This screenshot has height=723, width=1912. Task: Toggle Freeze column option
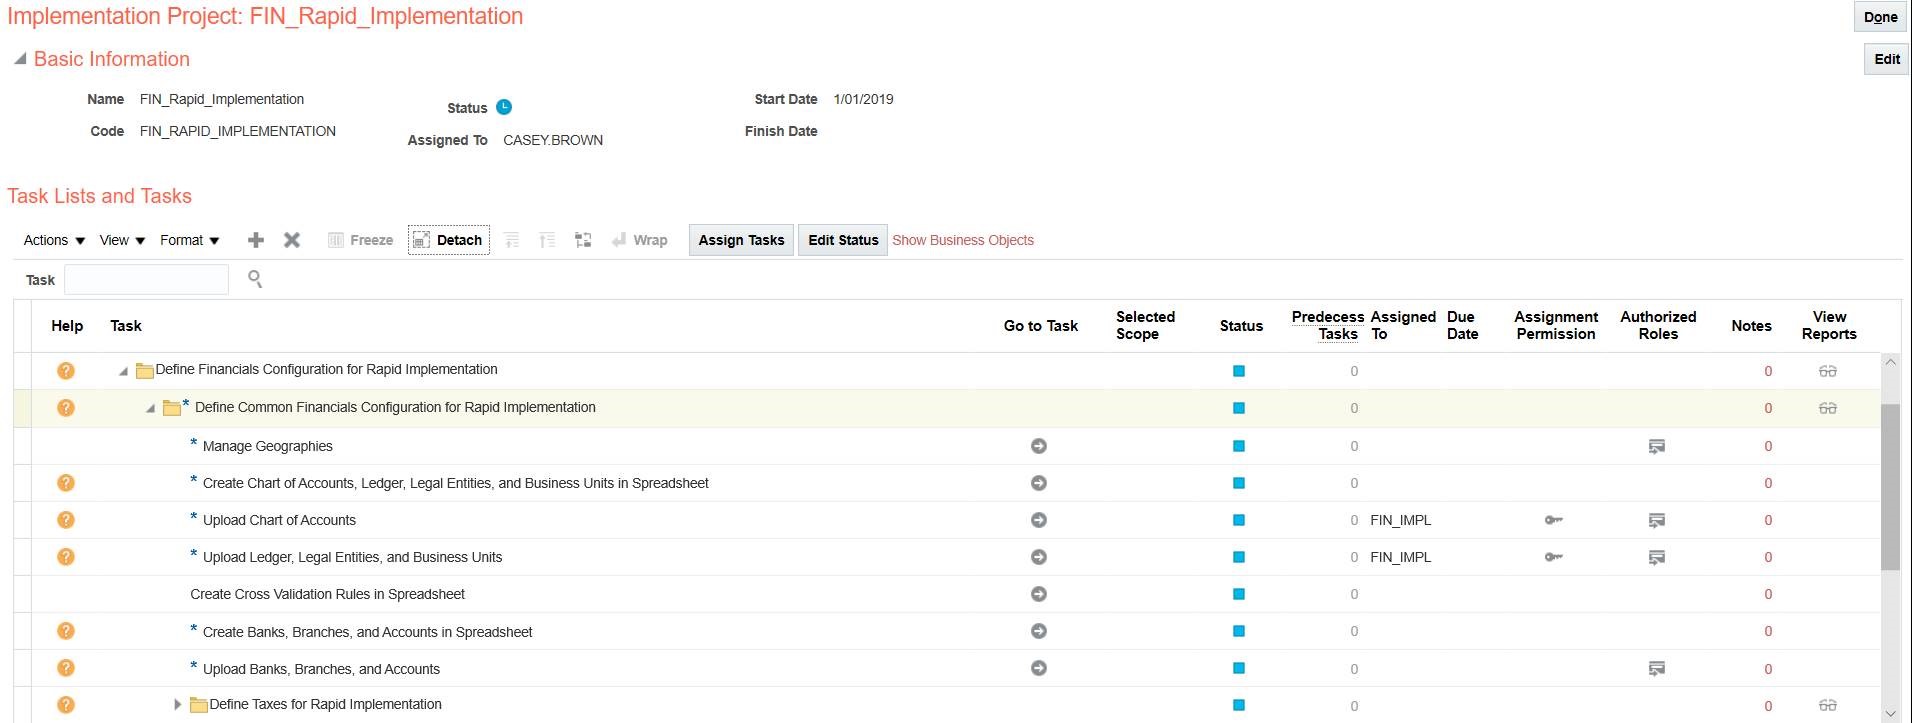point(361,240)
